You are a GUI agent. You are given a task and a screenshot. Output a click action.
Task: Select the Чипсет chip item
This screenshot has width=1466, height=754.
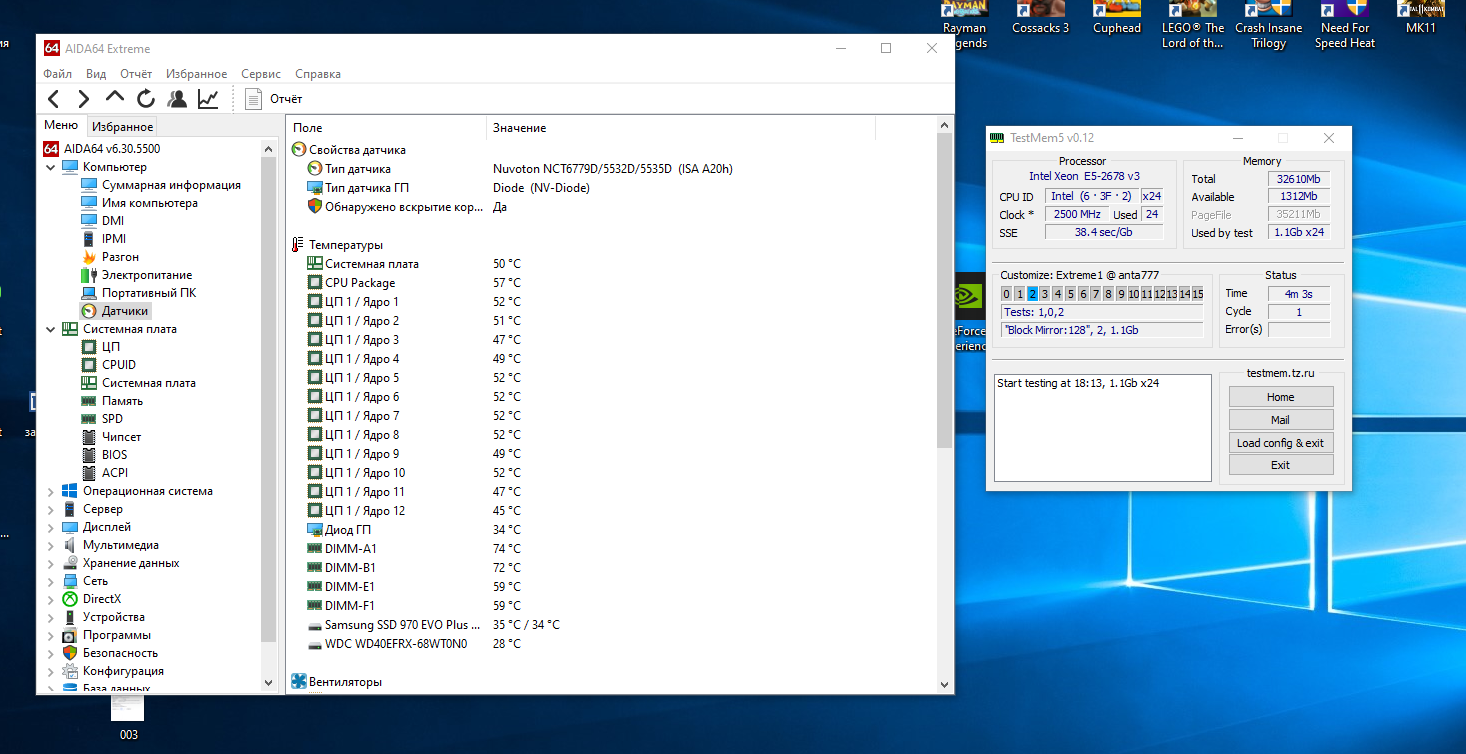click(121, 437)
